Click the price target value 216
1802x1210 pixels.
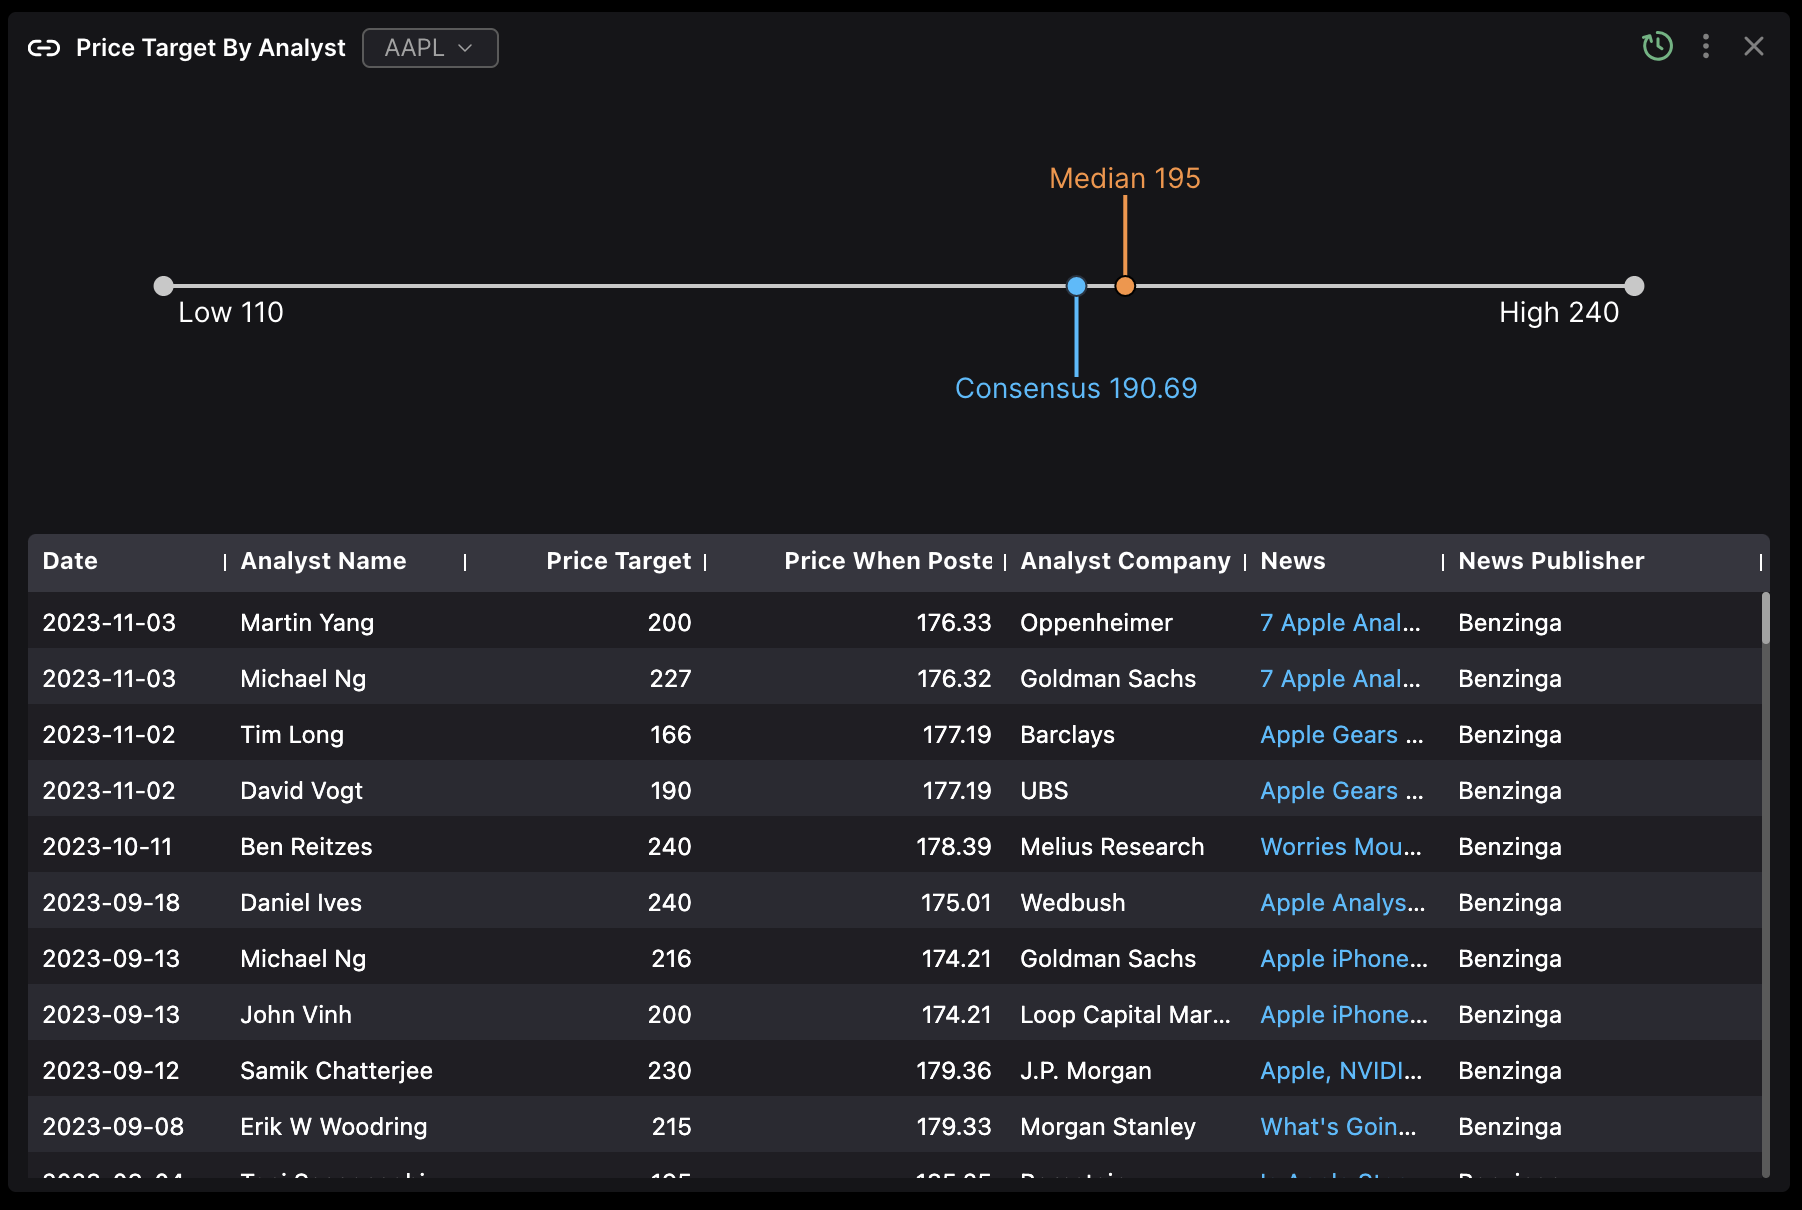click(671, 959)
